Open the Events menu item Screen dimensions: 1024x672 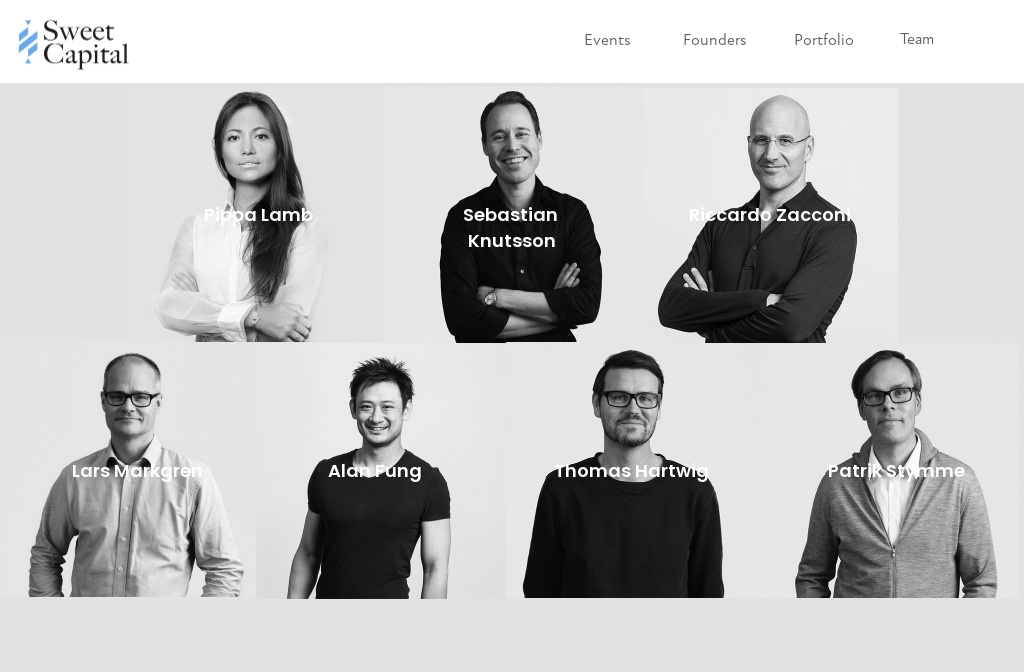click(x=607, y=40)
